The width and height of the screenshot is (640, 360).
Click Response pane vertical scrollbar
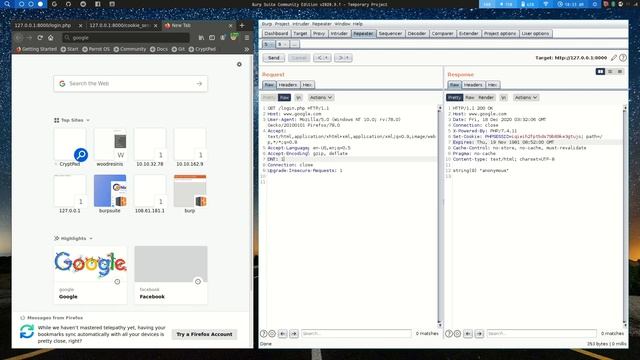[x=625, y=216]
